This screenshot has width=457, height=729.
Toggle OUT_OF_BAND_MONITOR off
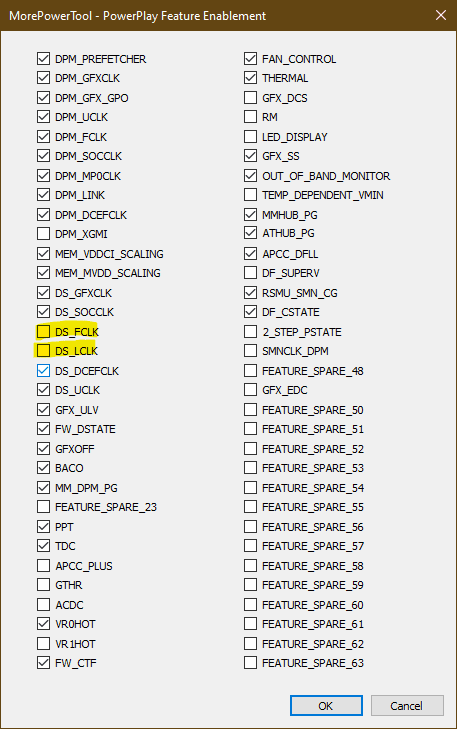(250, 176)
